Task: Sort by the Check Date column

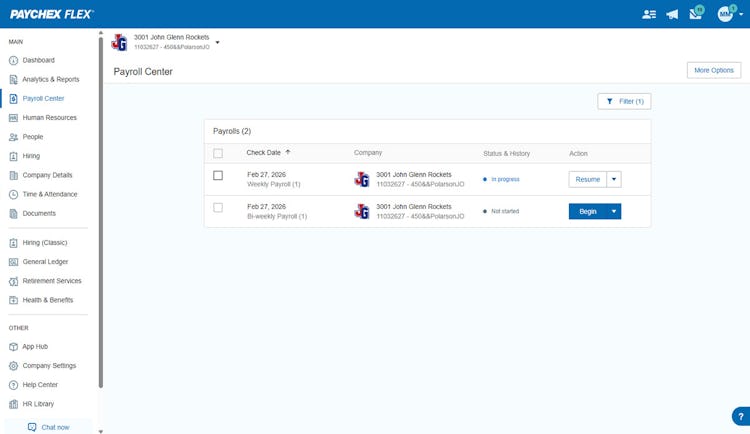Action: coord(268,153)
